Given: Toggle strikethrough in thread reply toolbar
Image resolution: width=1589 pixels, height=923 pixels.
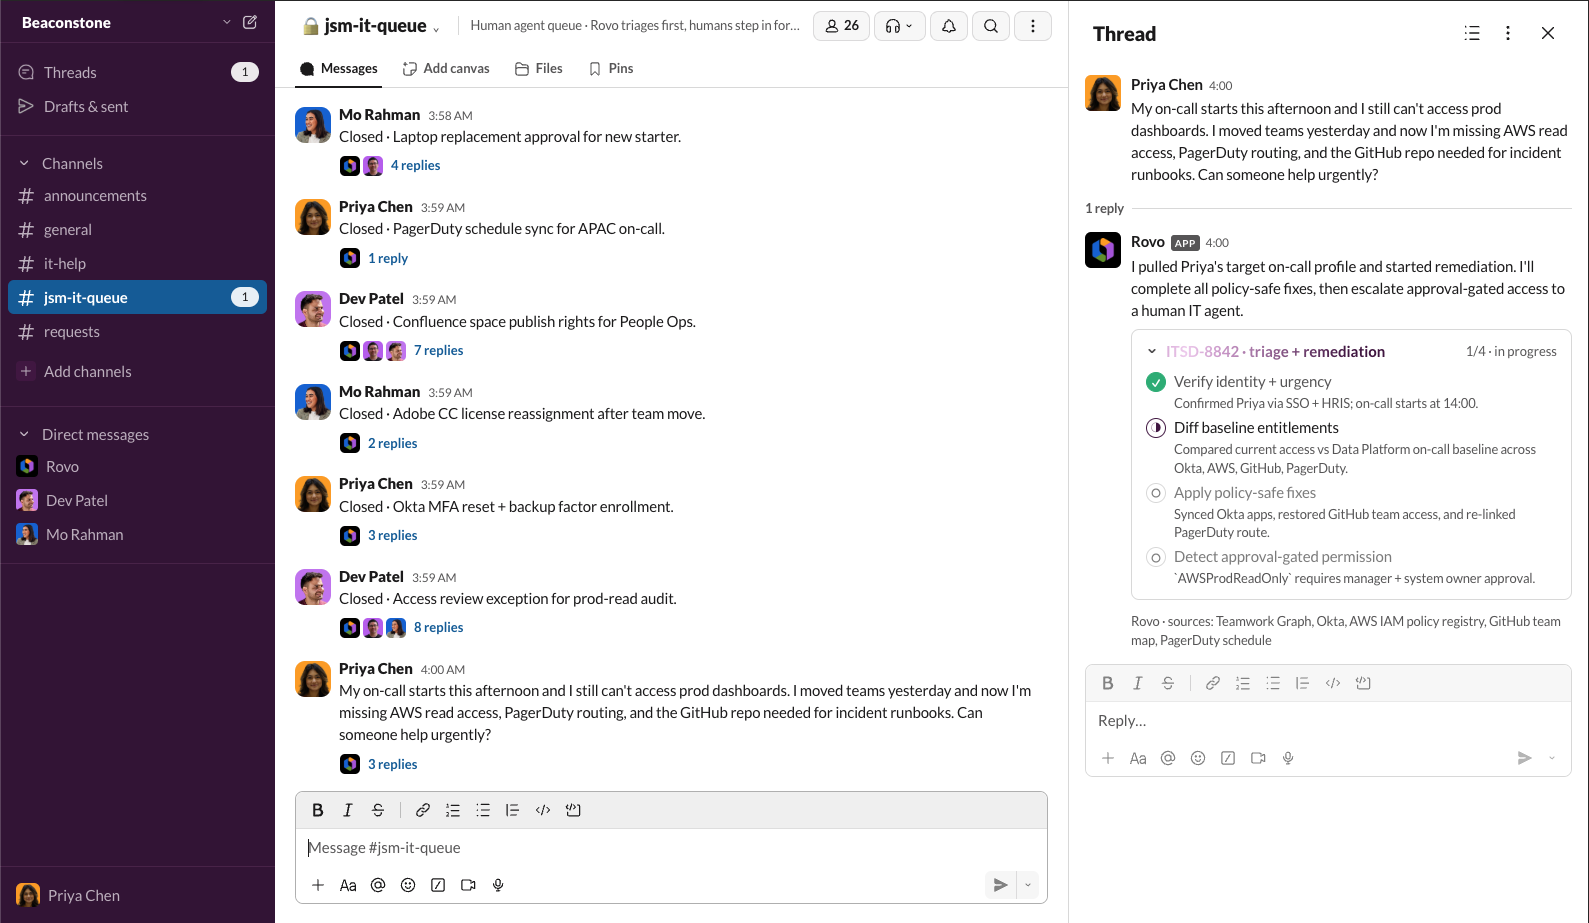Looking at the screenshot, I should [x=1168, y=683].
